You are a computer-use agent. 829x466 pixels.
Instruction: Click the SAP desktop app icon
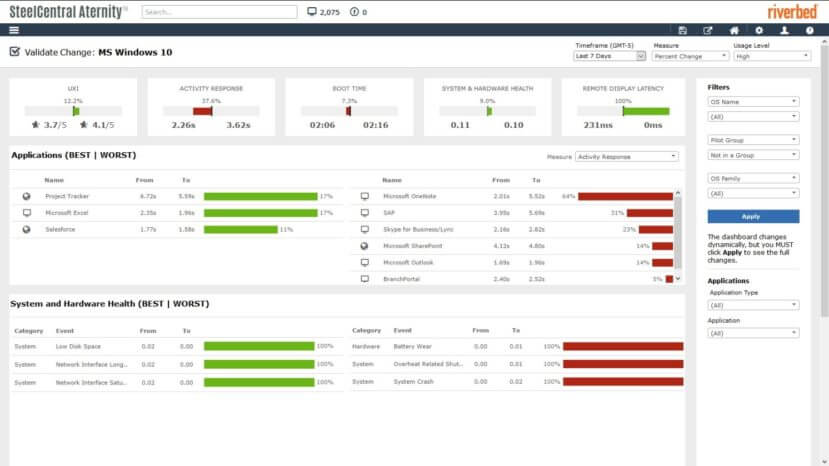click(x=365, y=213)
